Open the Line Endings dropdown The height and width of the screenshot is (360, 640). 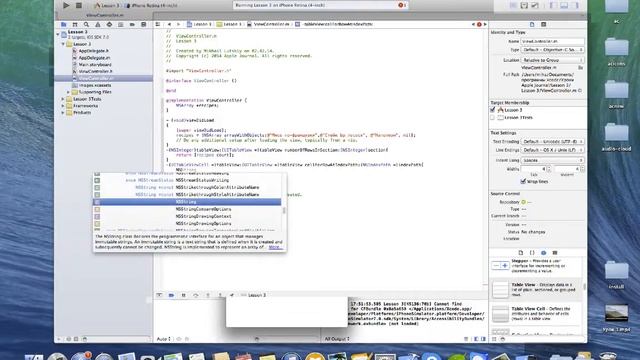[x=553, y=150]
